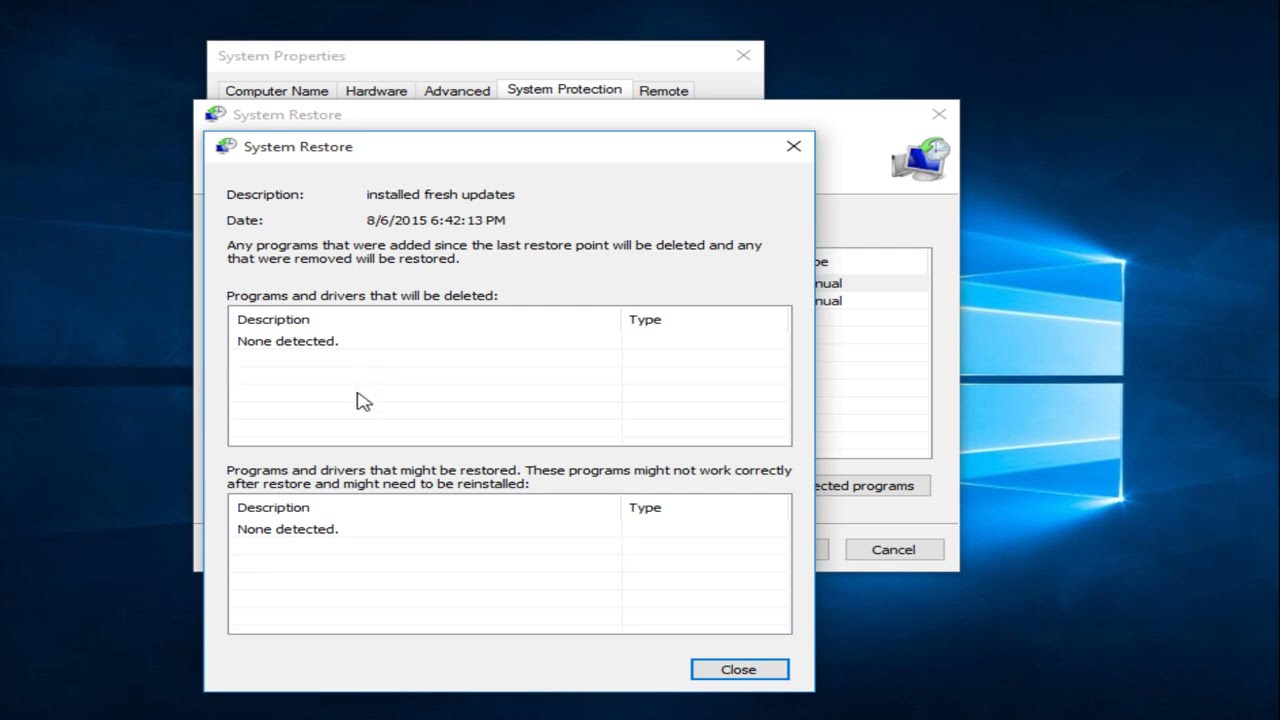Select "None detected." in deleted programs list

point(288,341)
